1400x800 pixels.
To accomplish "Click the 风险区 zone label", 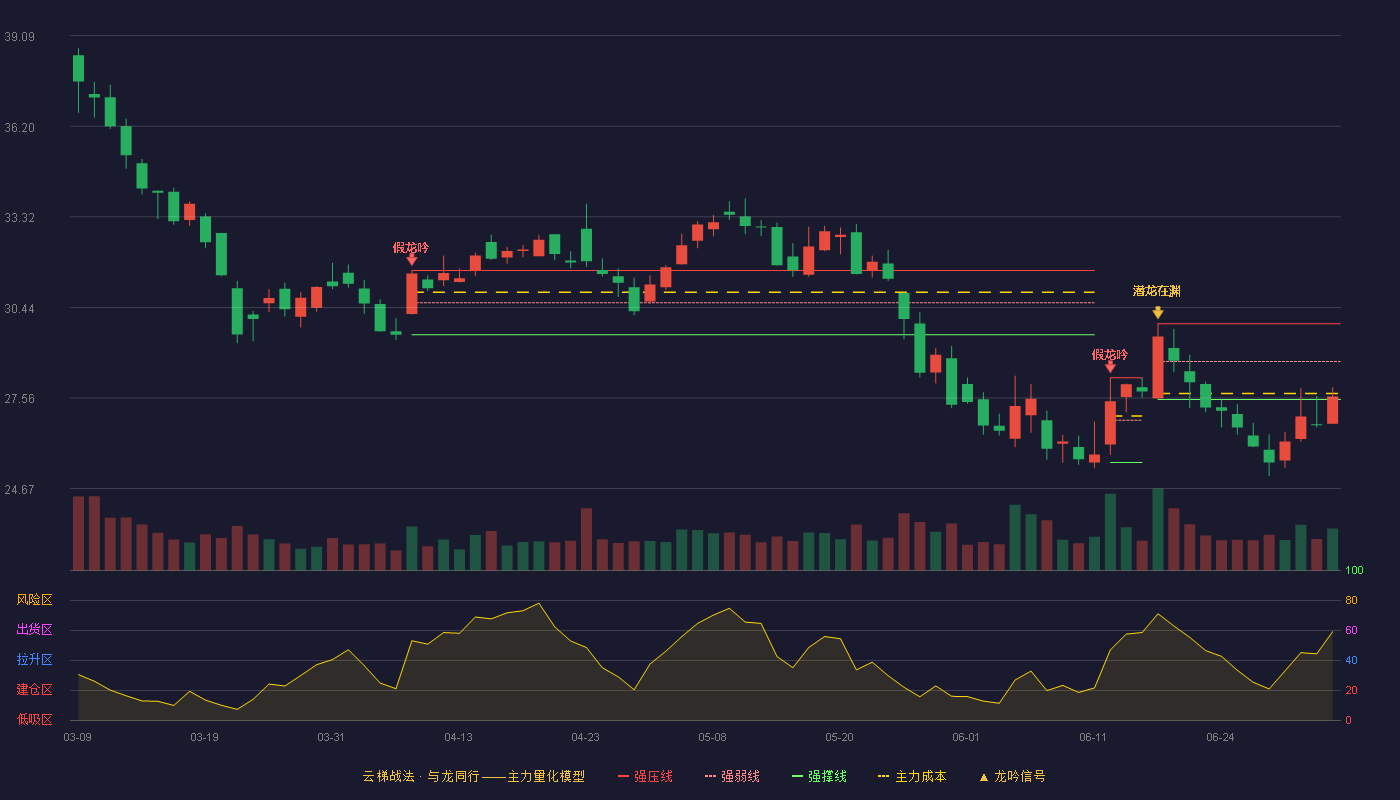I will (x=35, y=600).
